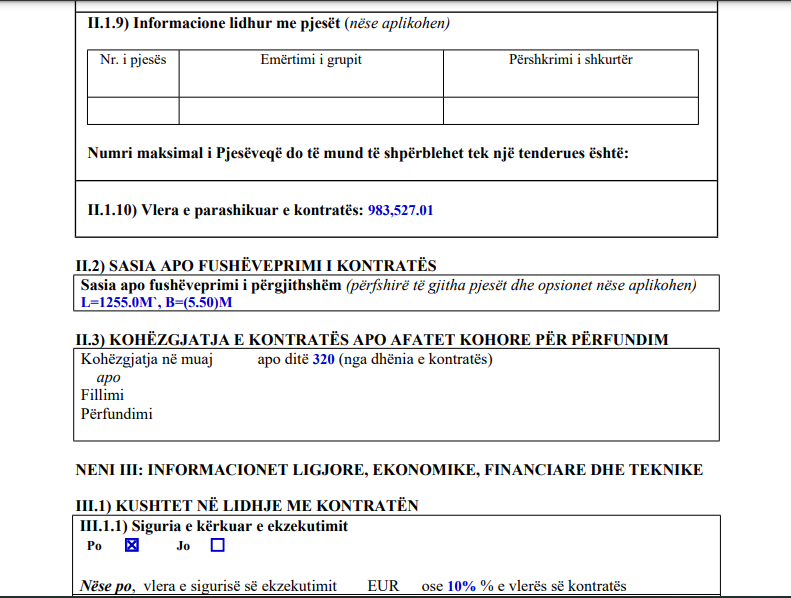Screen dimensions: 791x598
Task: Click the Nr. i pjesës column header
Action: (133, 73)
